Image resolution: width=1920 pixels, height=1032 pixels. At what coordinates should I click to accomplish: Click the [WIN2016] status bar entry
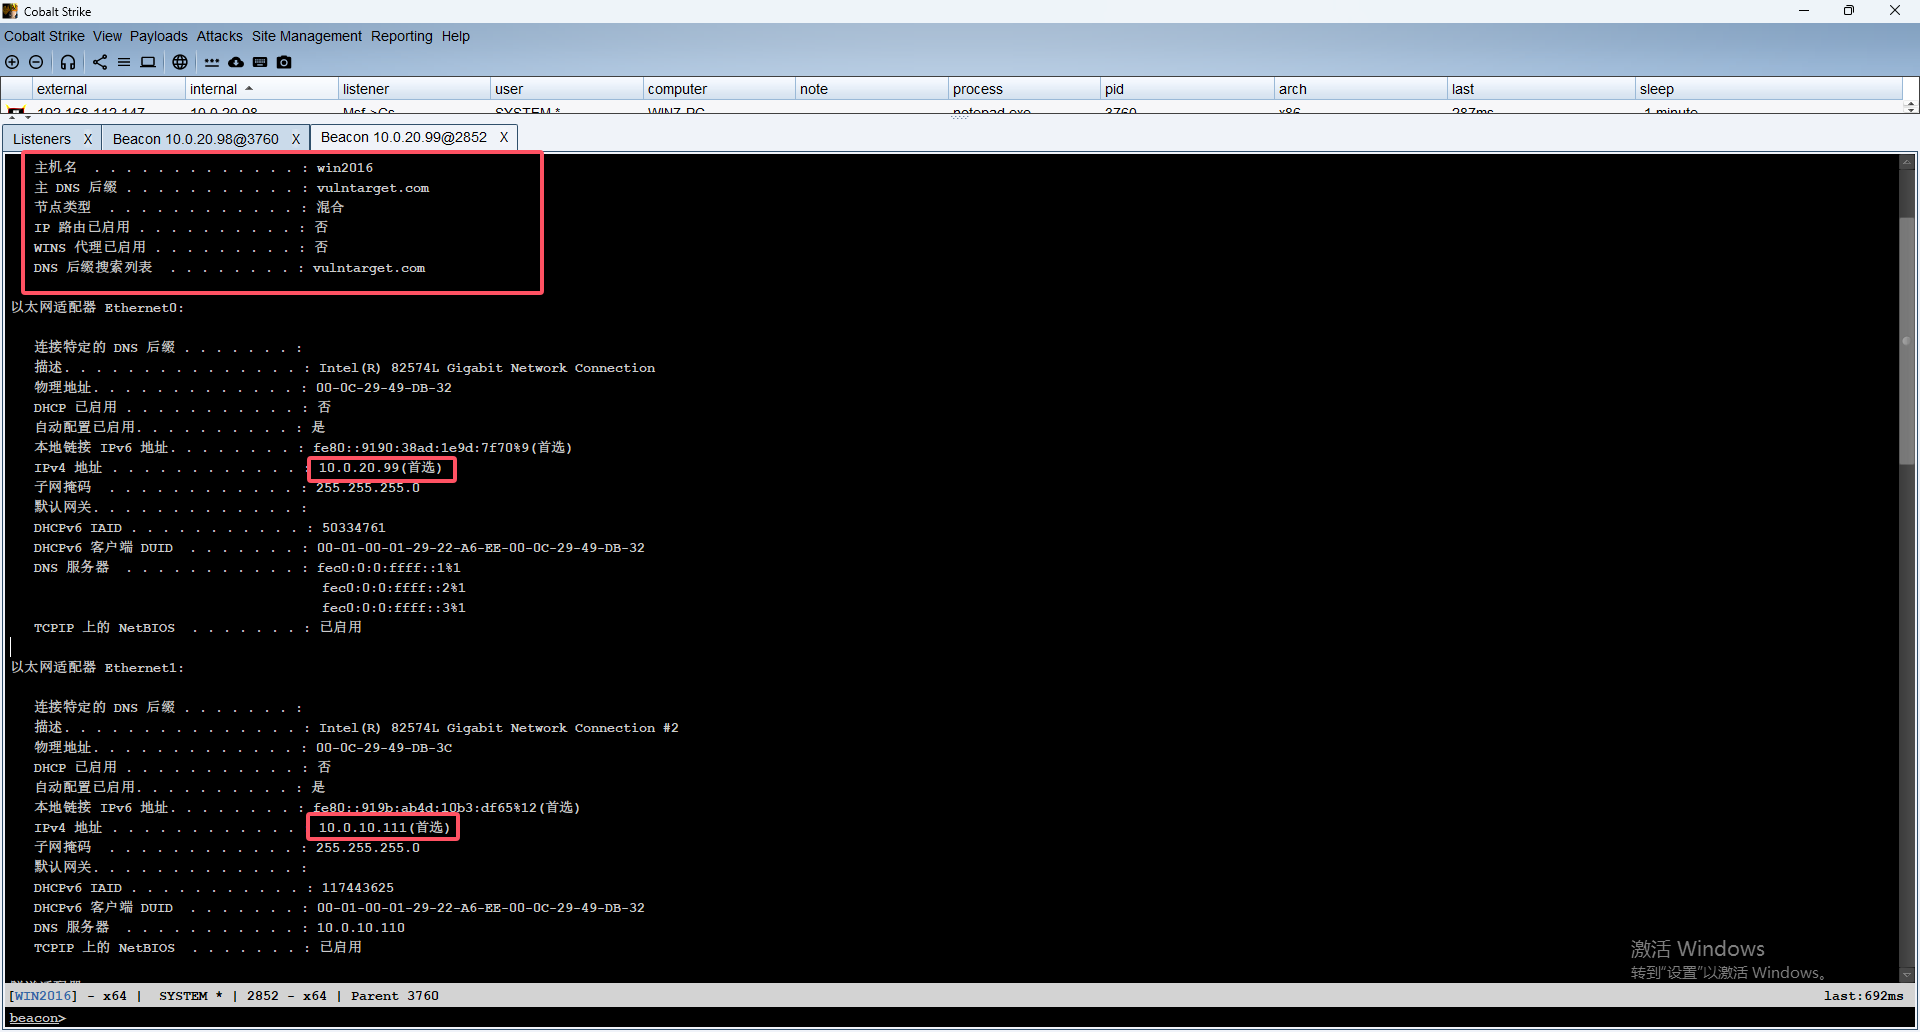coord(43,996)
